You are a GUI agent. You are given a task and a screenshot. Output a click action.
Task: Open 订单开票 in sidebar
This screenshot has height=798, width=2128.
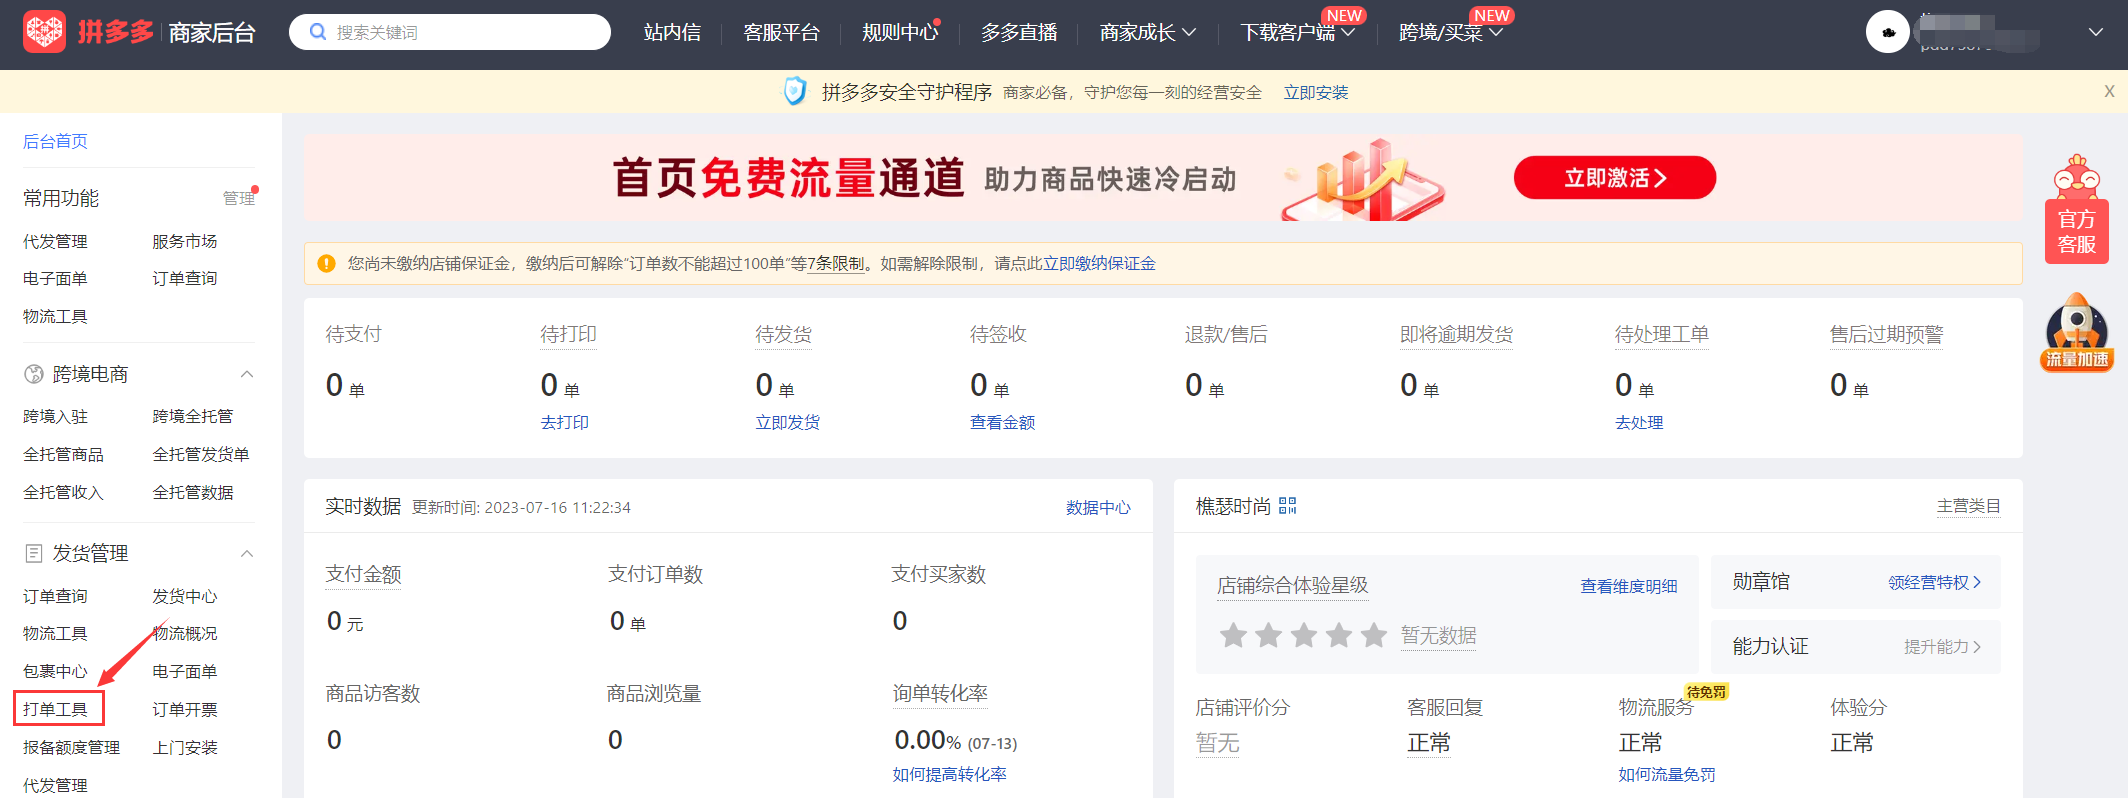(184, 709)
